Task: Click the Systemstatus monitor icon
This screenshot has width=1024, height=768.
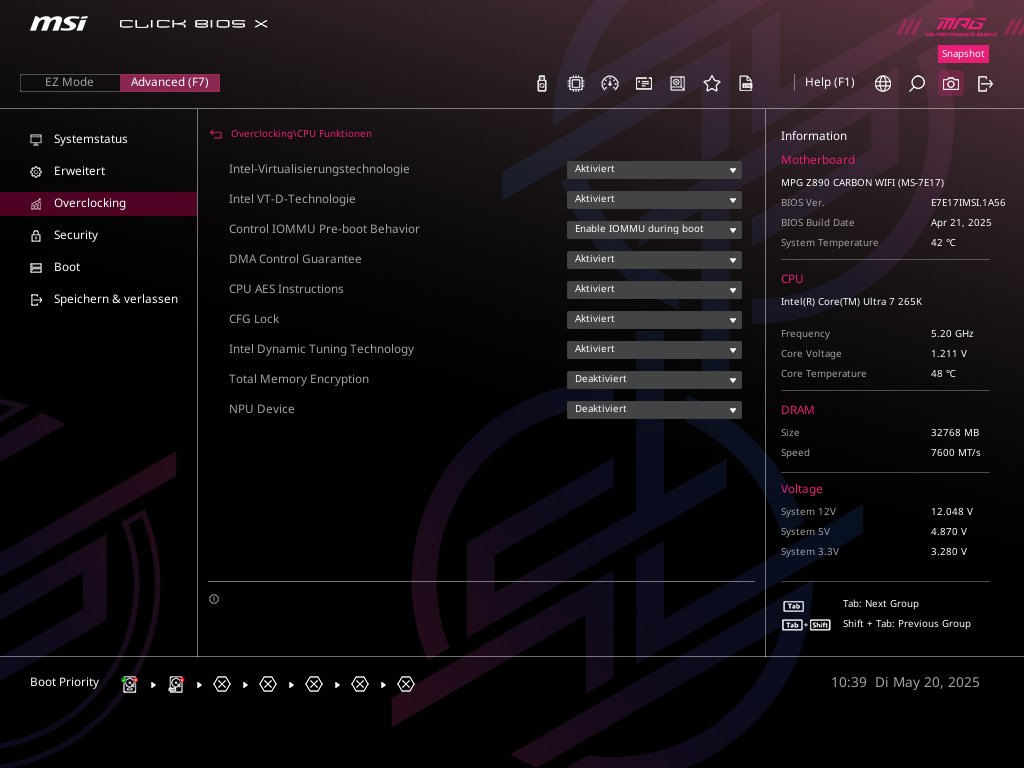Action: (x=36, y=139)
